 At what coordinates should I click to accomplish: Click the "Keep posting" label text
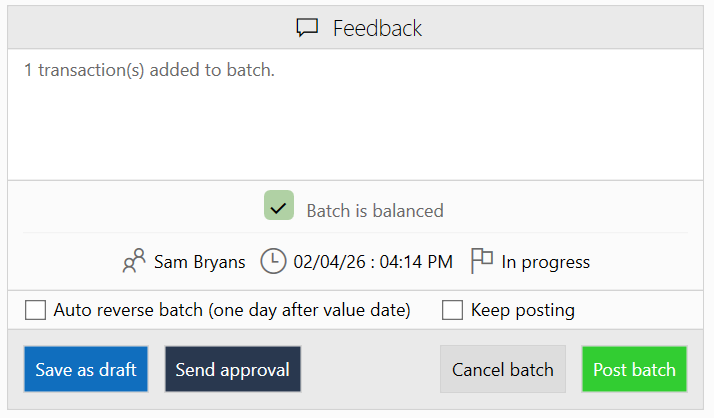[522, 310]
